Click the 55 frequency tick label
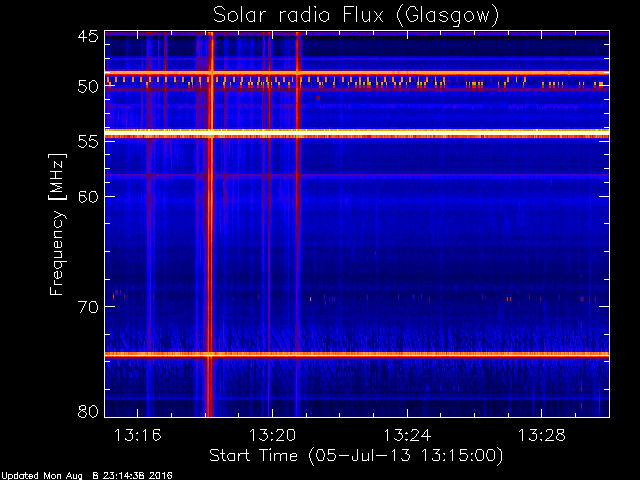 [88, 142]
